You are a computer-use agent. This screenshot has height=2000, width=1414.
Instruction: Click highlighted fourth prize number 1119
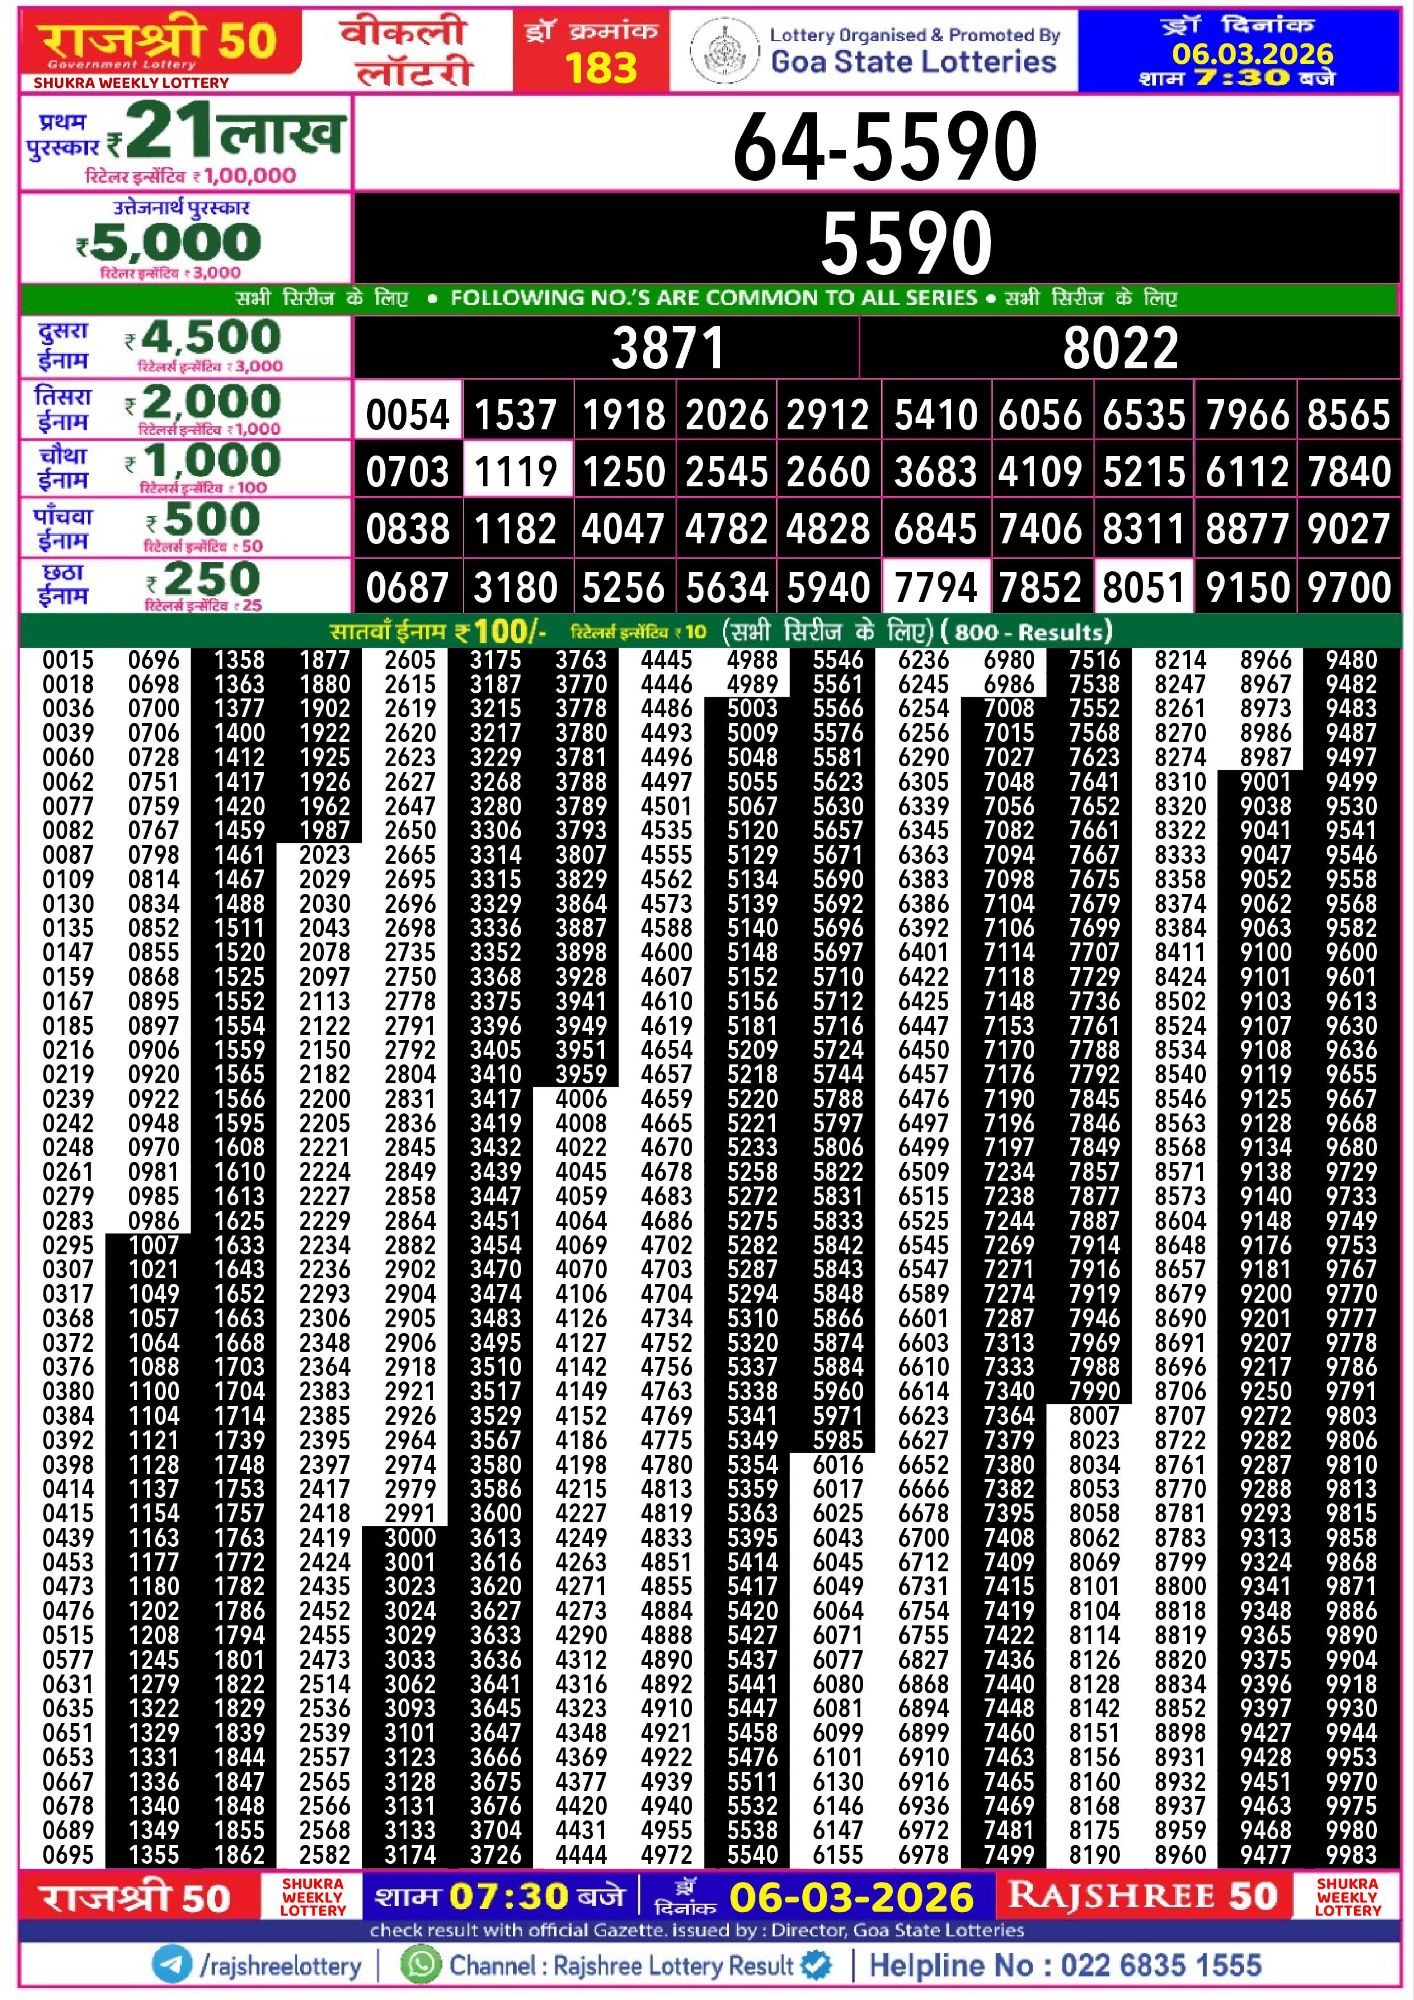(515, 471)
